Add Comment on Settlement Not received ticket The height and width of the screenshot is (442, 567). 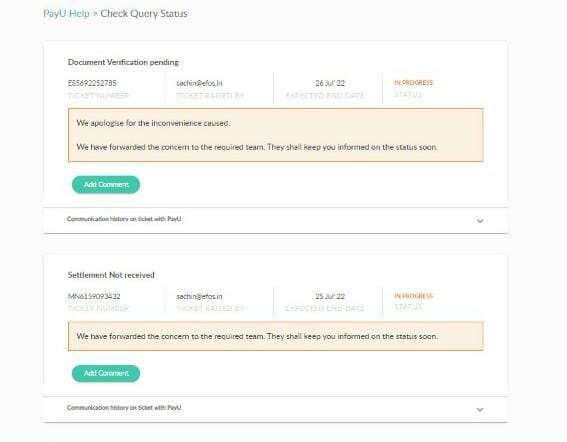point(106,373)
